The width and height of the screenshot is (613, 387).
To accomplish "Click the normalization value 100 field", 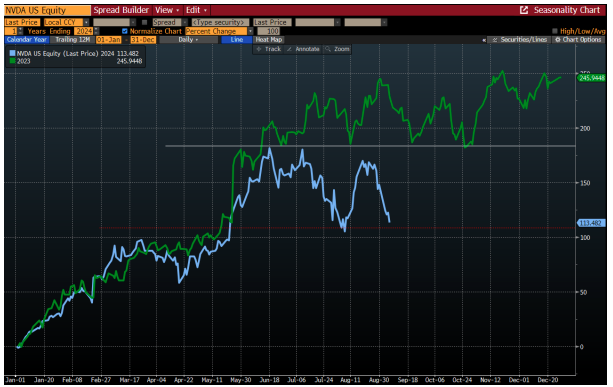I will click(x=269, y=31).
